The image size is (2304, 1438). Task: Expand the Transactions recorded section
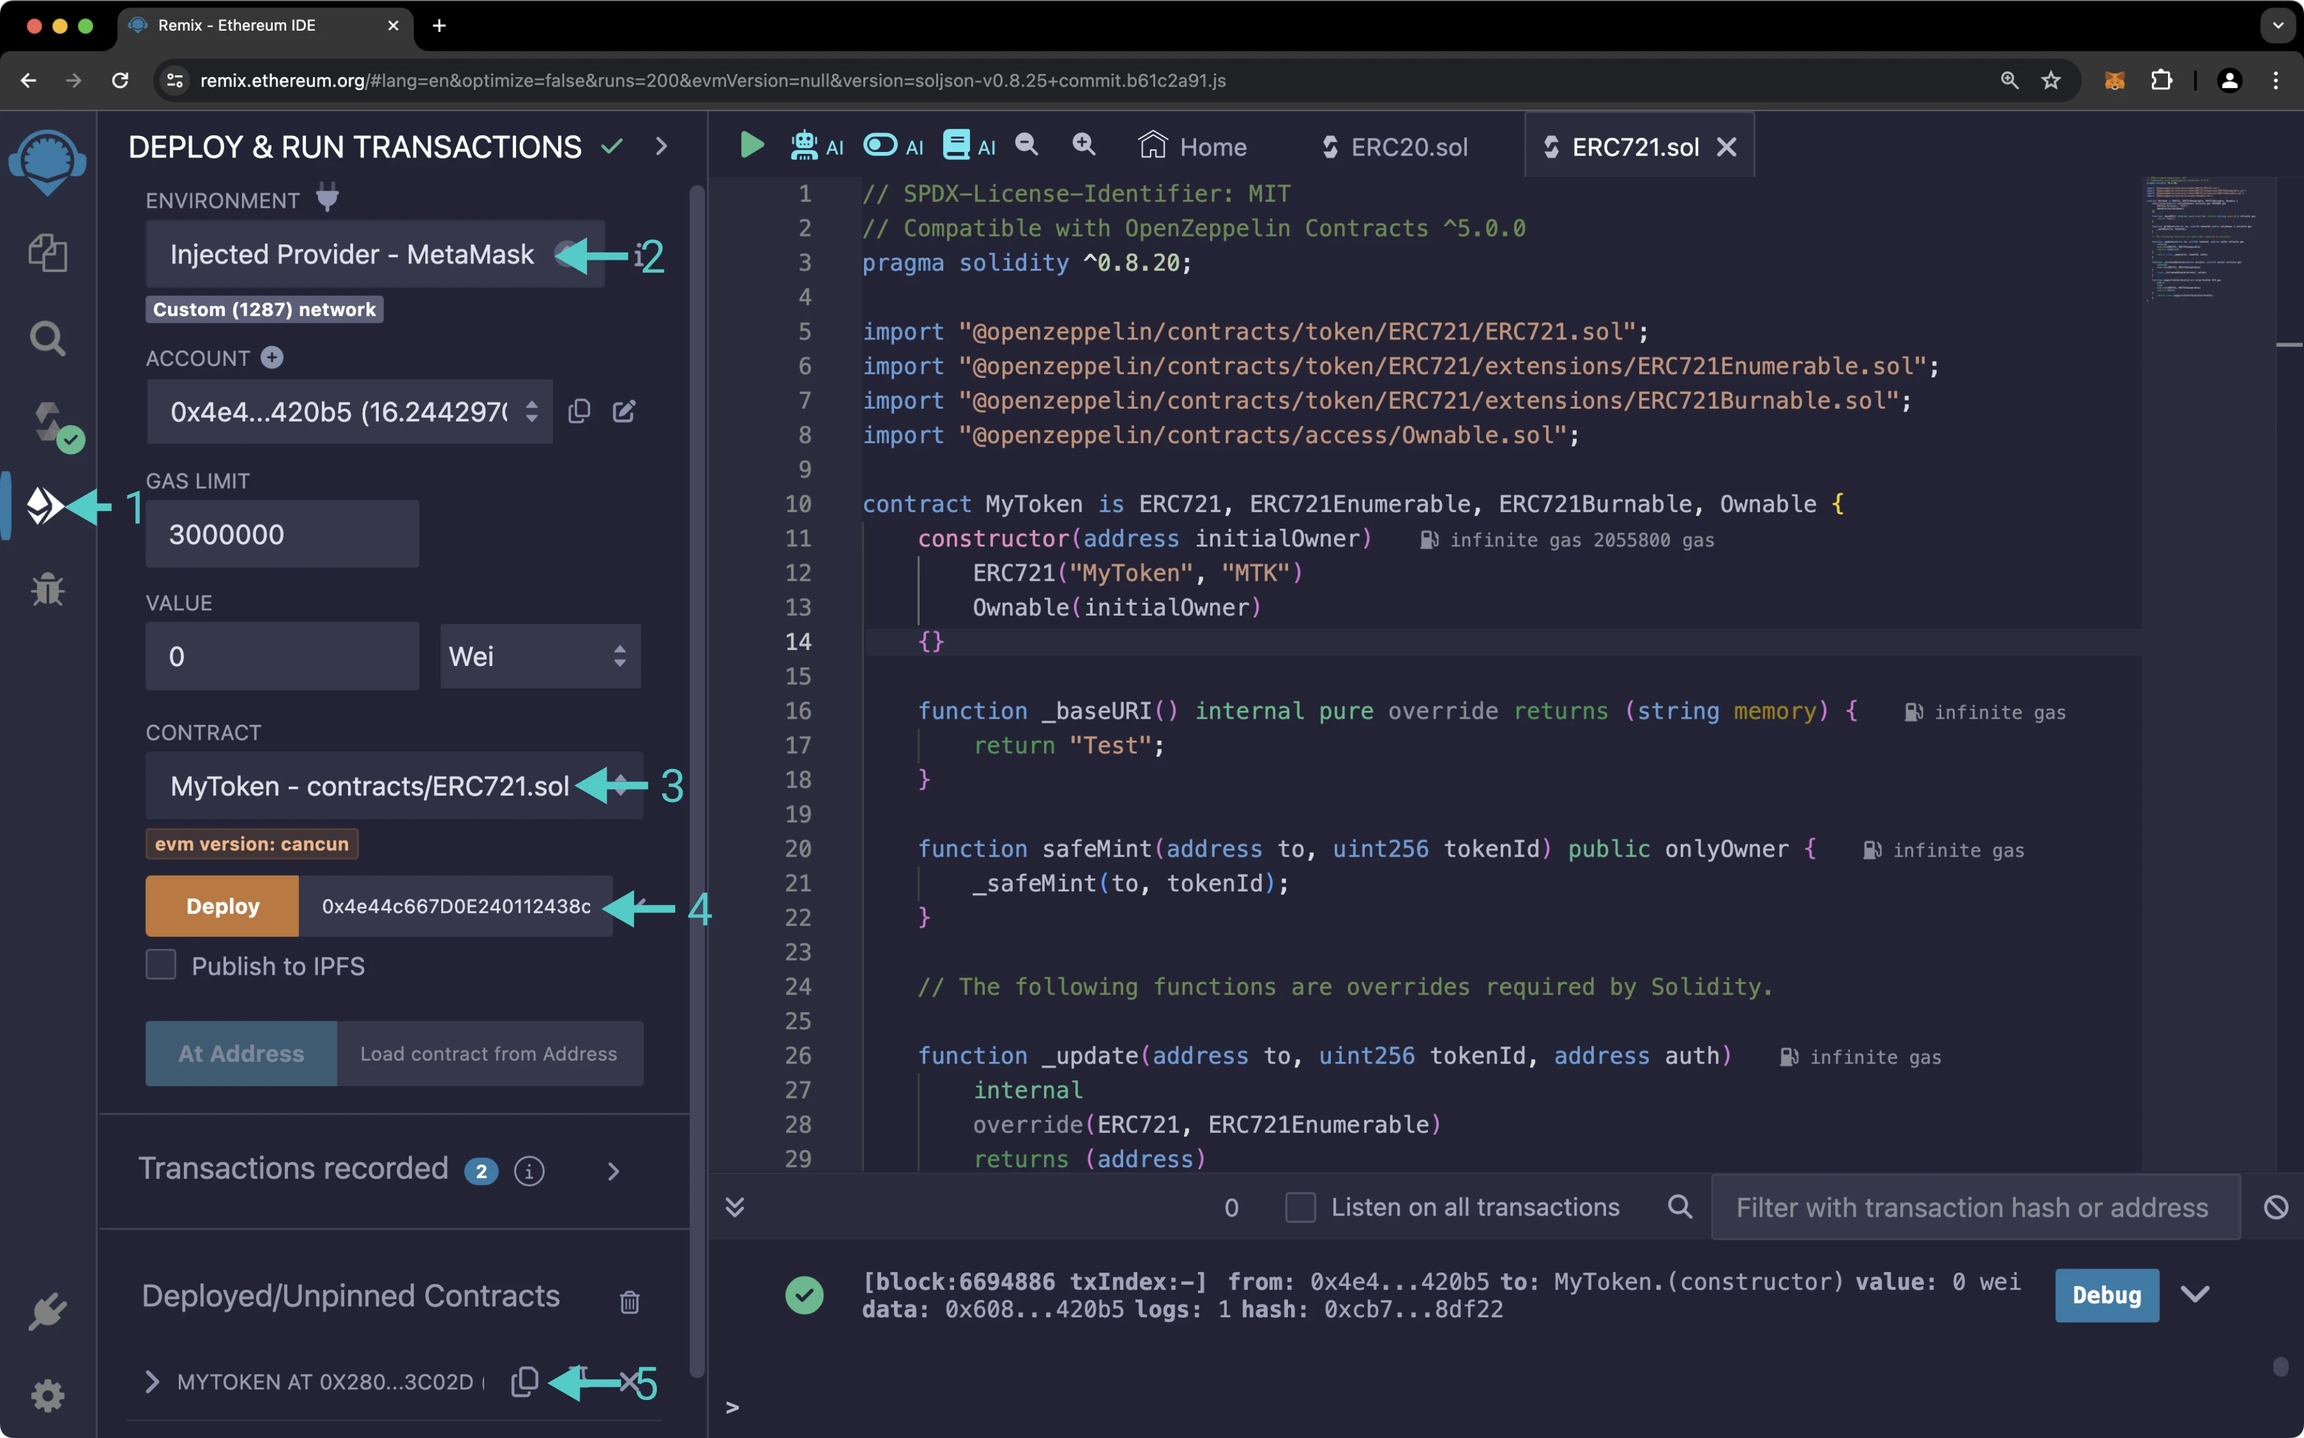[613, 1171]
